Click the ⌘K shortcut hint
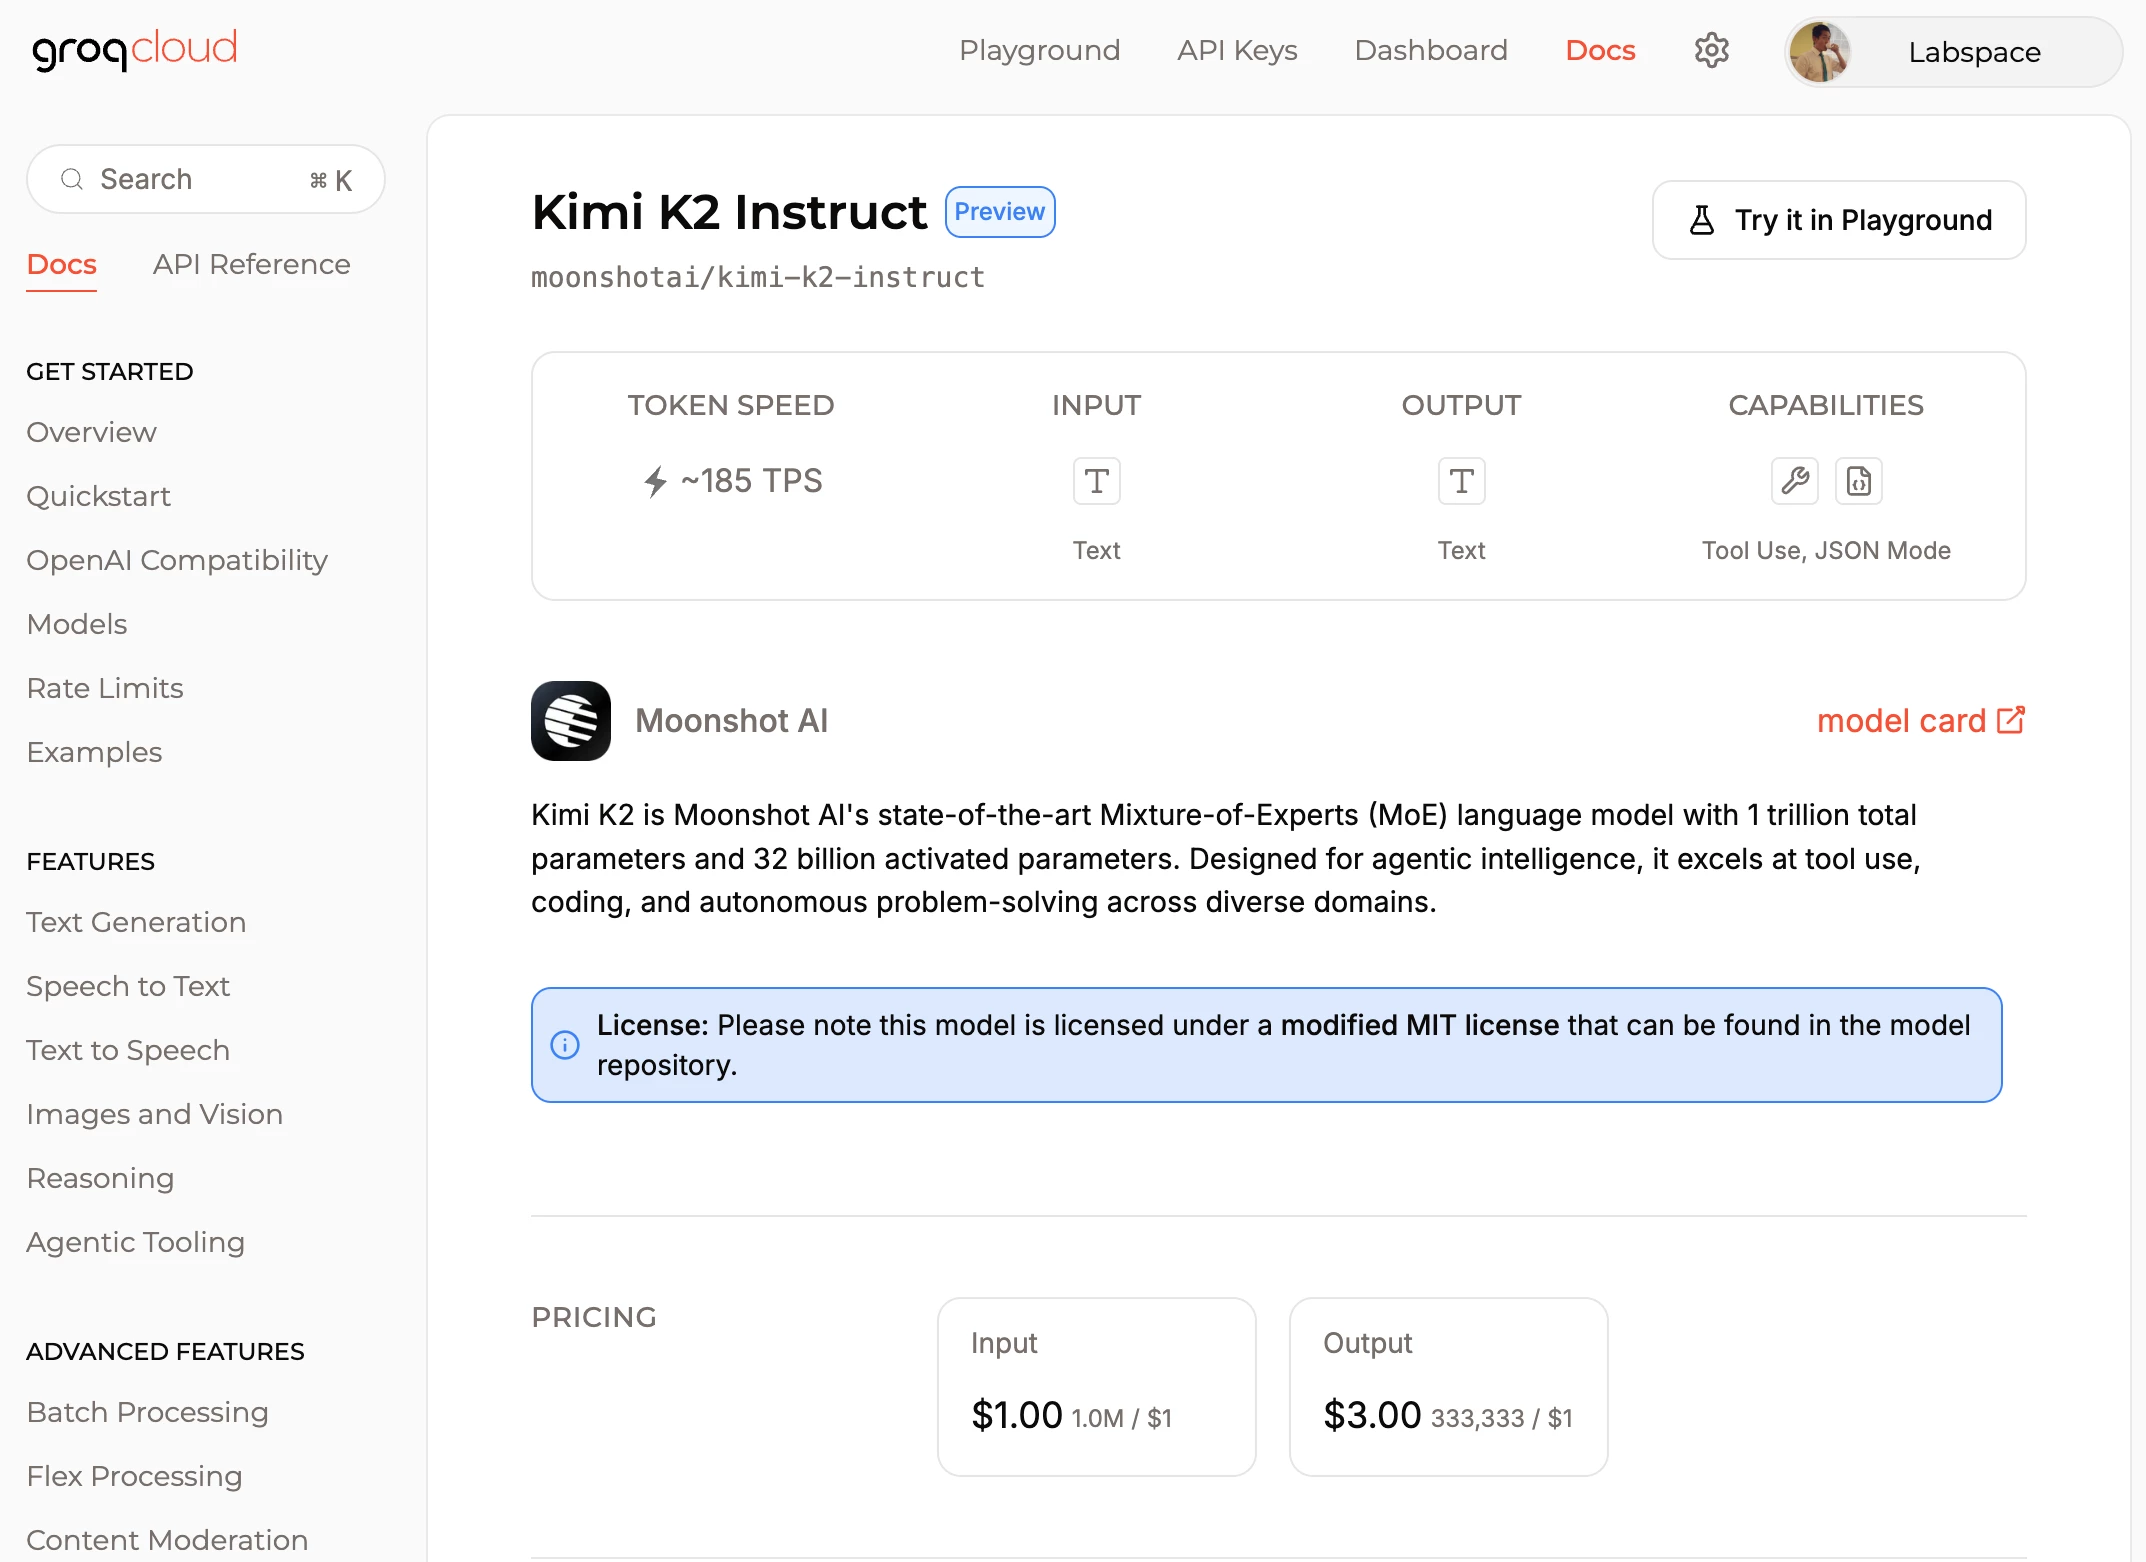 331,180
